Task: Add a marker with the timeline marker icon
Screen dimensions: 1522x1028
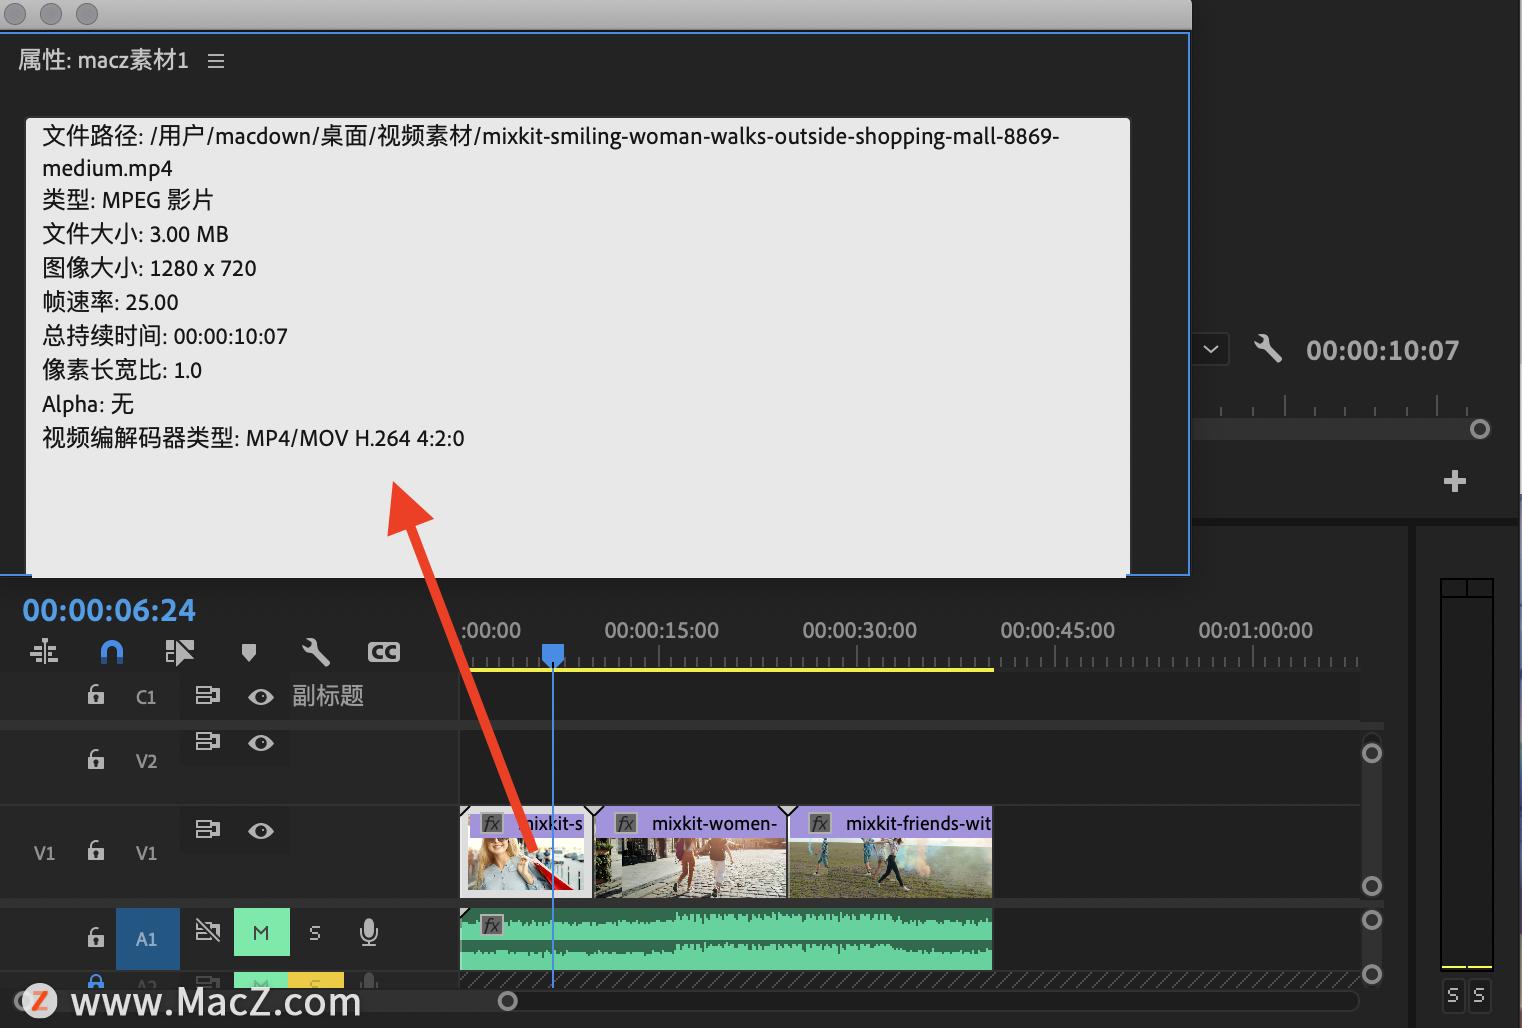Action: click(249, 653)
